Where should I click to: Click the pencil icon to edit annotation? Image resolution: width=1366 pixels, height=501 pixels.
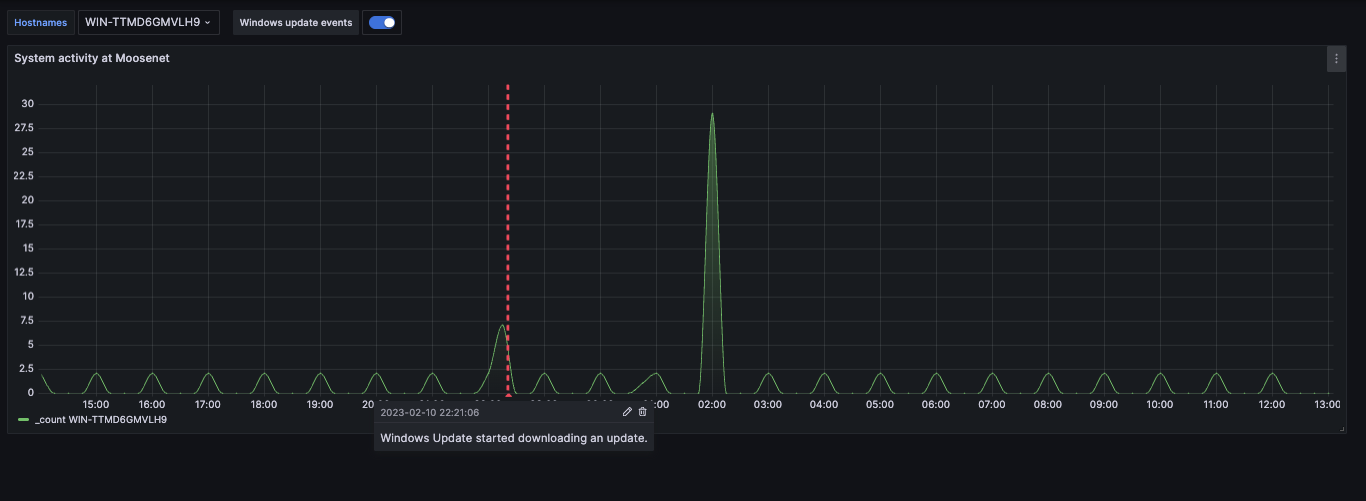click(627, 412)
